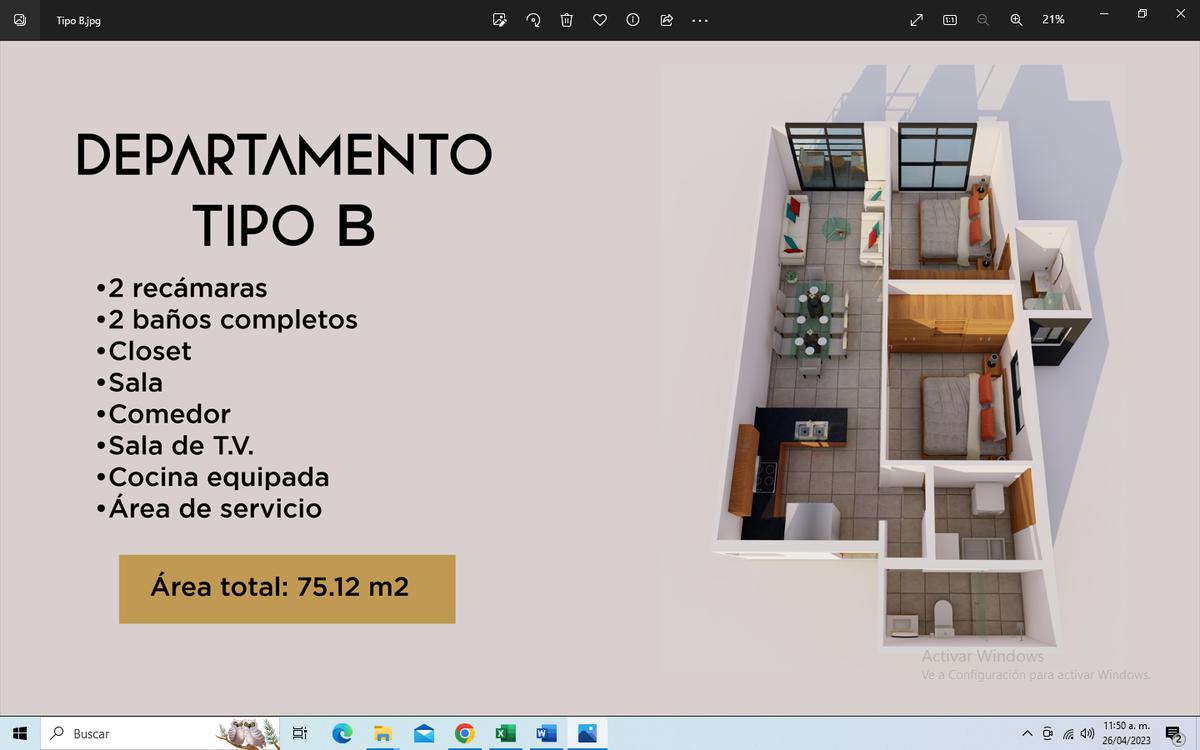Click the Meet Now tray icon
The height and width of the screenshot is (750, 1200).
click(x=1047, y=733)
